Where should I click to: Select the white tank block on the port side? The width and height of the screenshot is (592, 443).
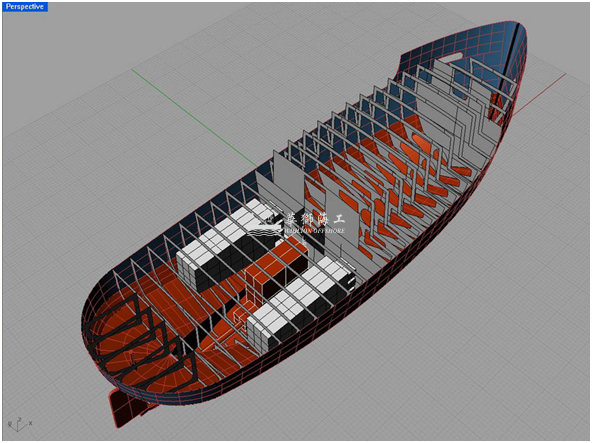[x=224, y=245]
